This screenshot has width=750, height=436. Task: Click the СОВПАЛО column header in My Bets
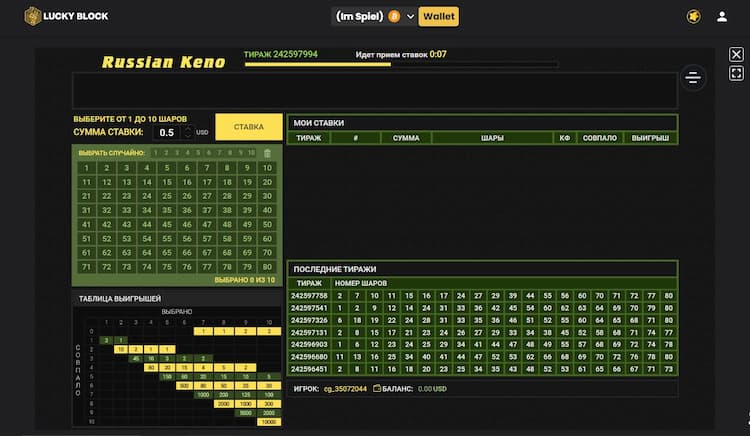pos(600,138)
